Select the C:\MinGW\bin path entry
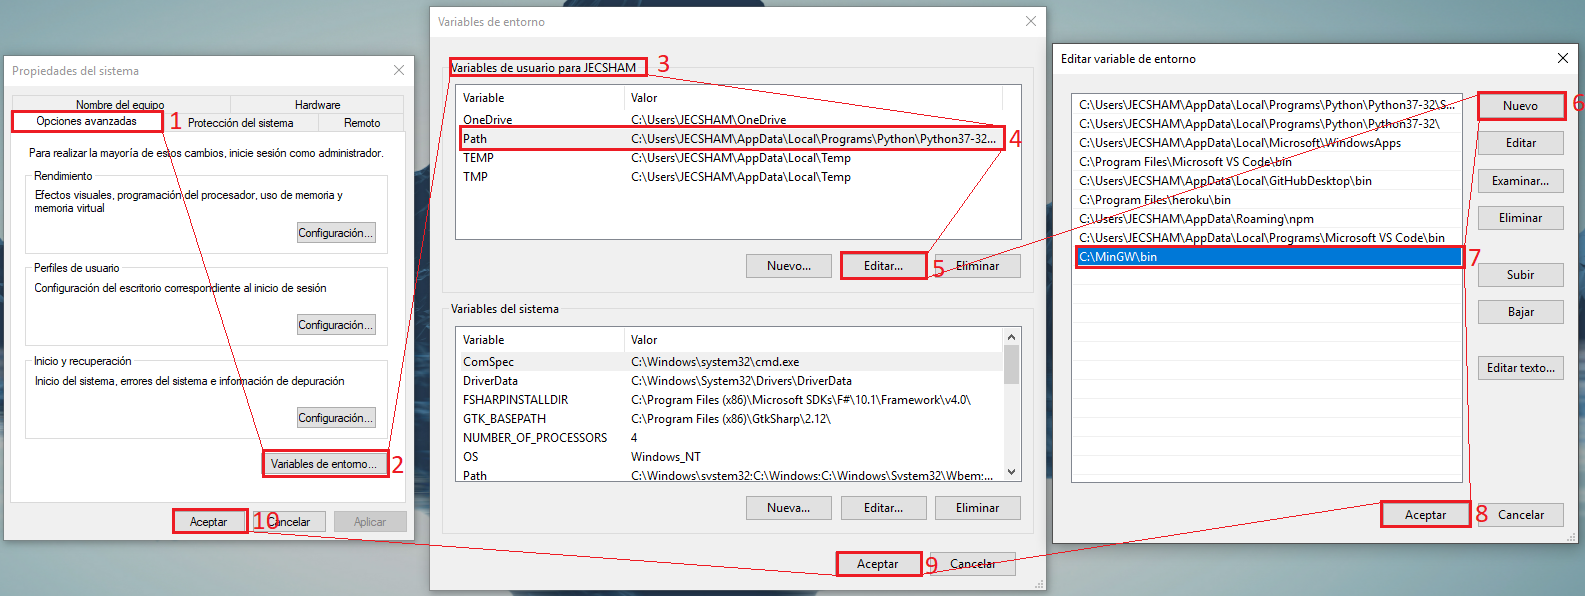 [1267, 257]
